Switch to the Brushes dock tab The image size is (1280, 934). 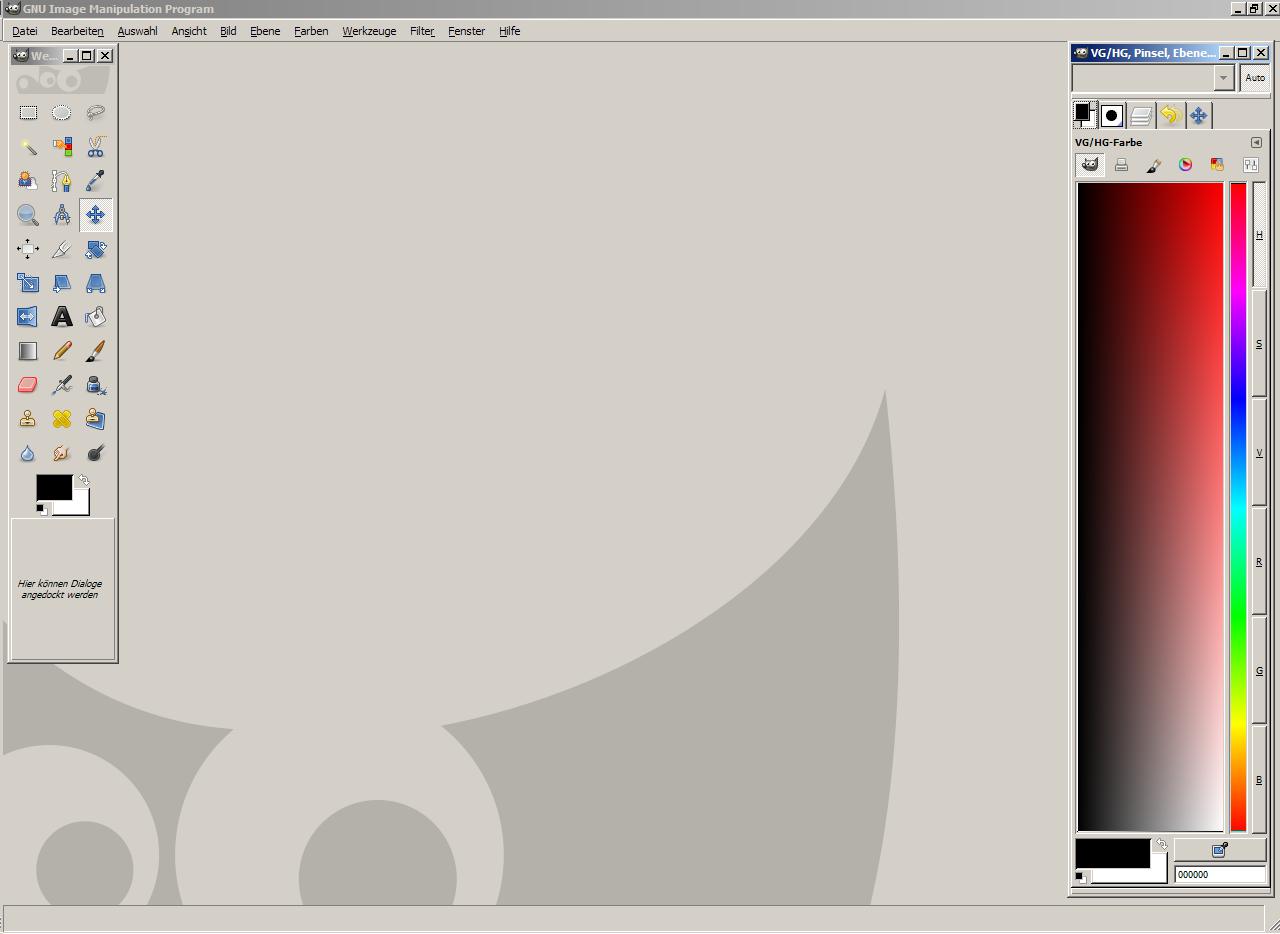[x=1111, y=116]
